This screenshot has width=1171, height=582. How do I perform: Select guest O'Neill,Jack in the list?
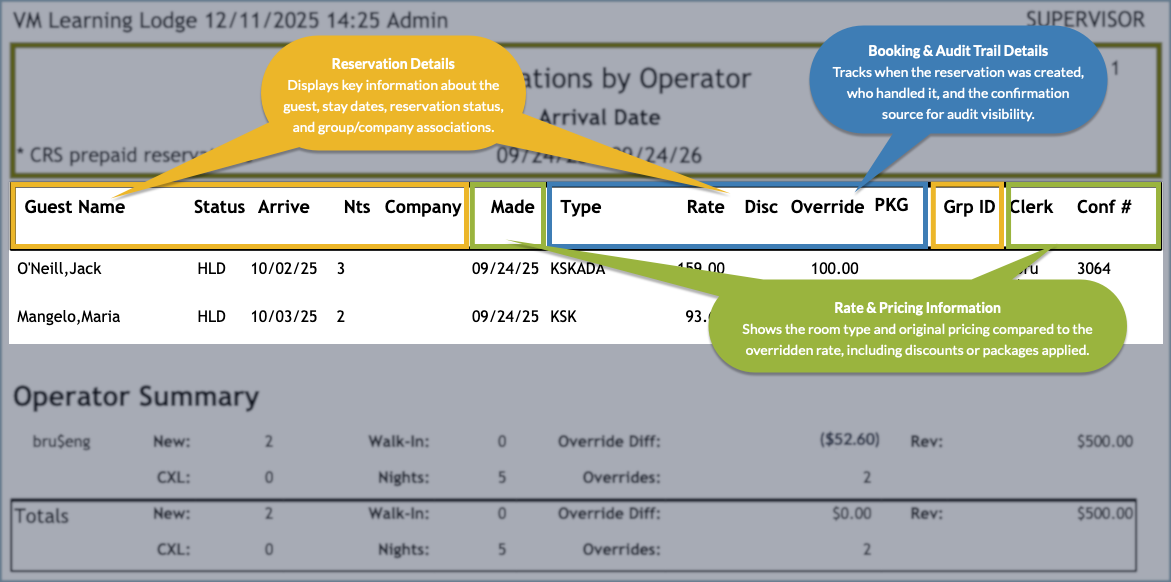(x=60, y=268)
